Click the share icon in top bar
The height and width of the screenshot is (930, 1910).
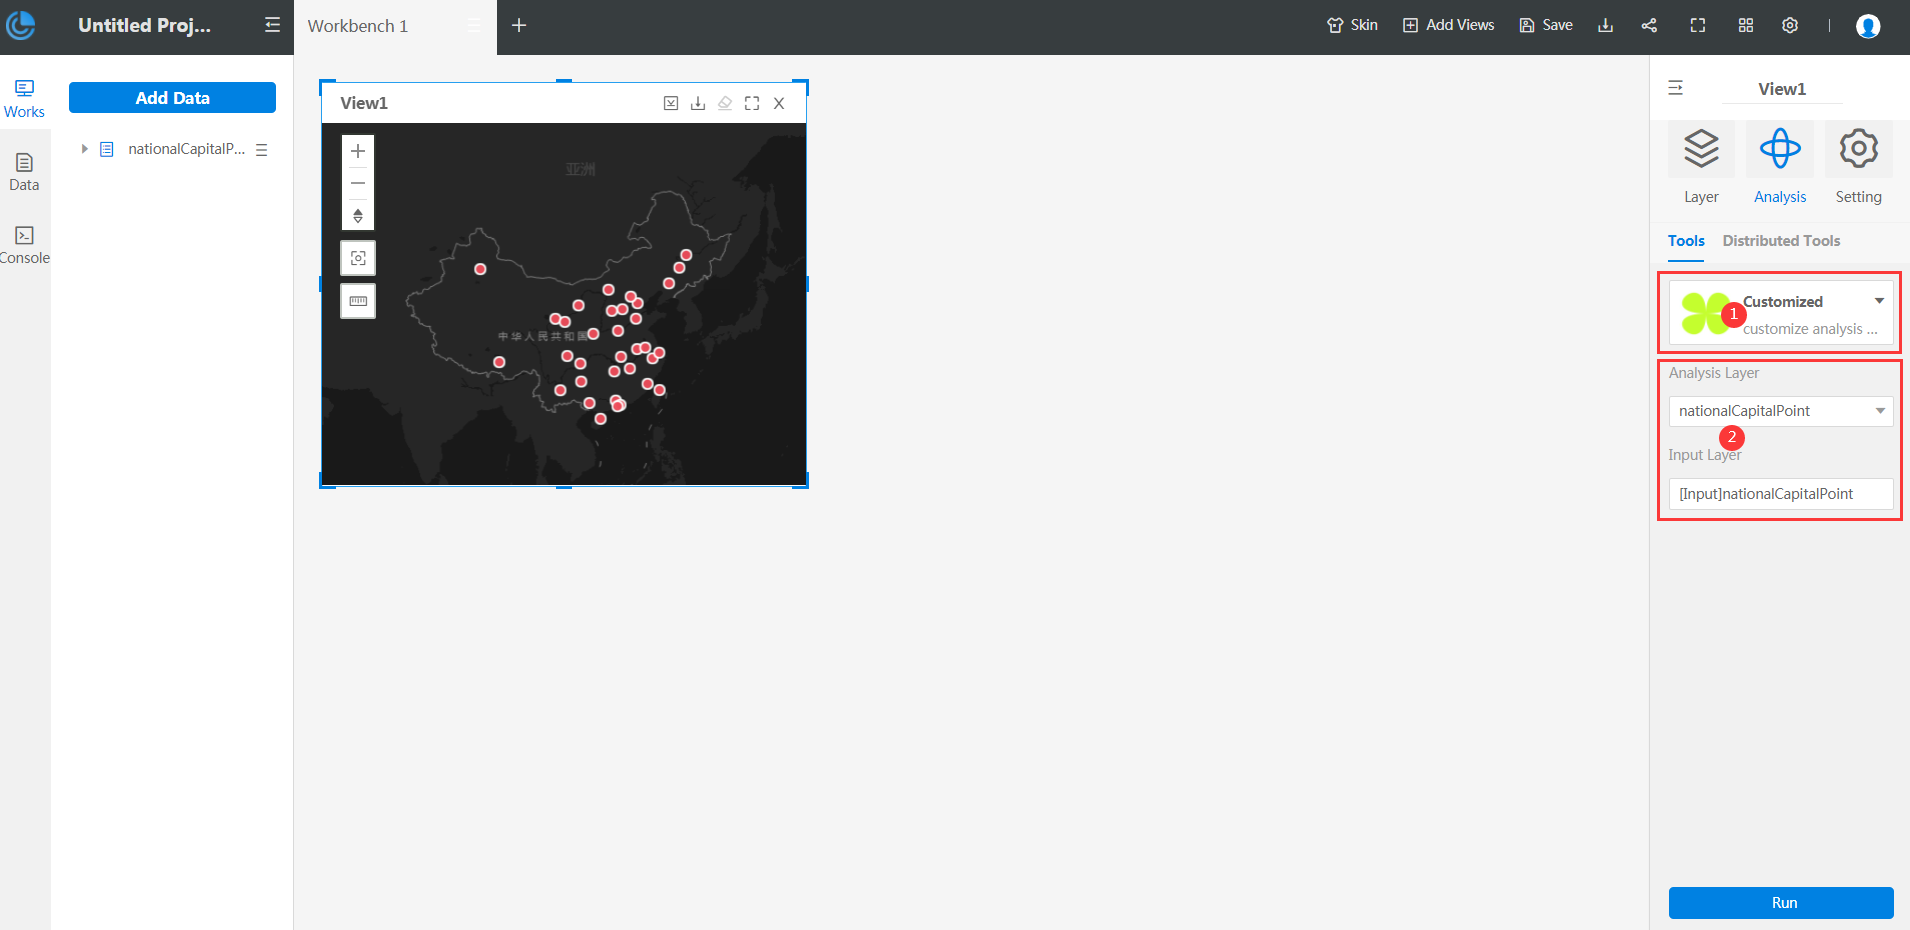click(x=1649, y=26)
